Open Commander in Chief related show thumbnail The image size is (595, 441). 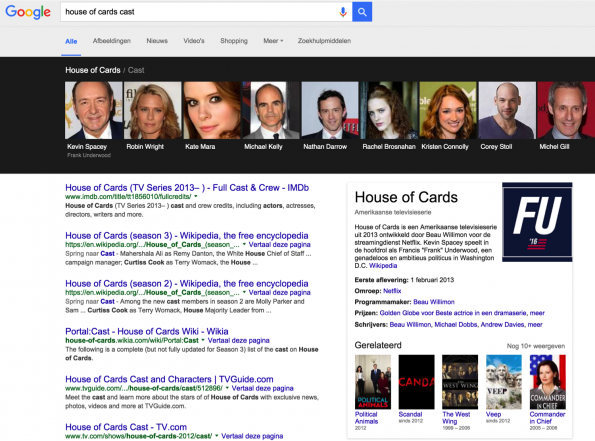pyautogui.click(x=548, y=382)
